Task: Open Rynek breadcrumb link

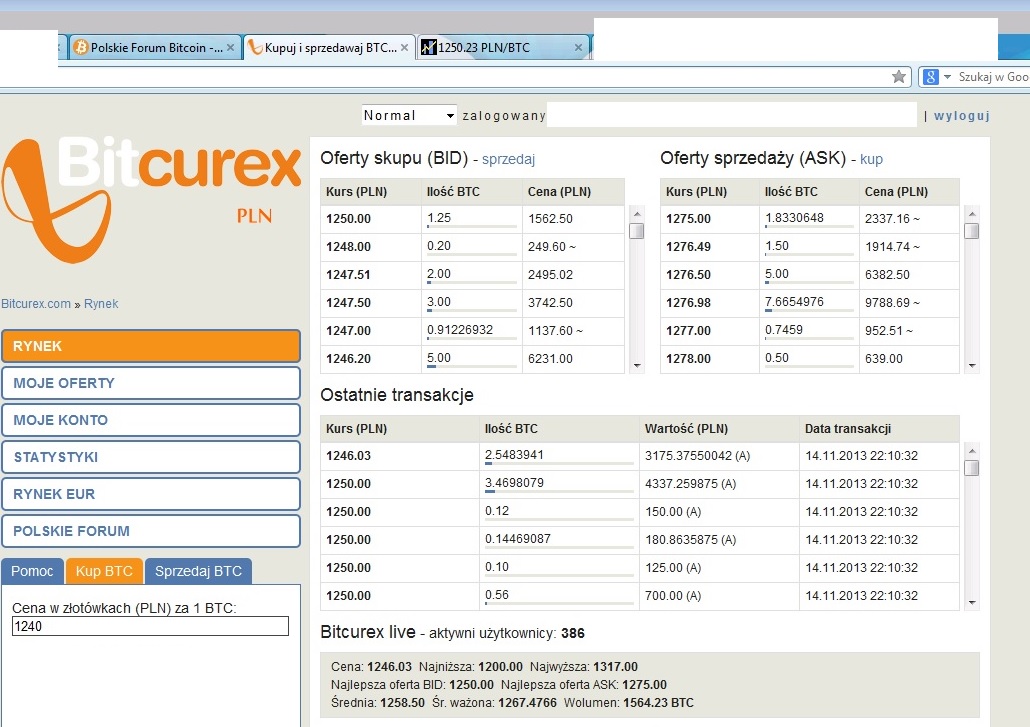Action: 101,303
